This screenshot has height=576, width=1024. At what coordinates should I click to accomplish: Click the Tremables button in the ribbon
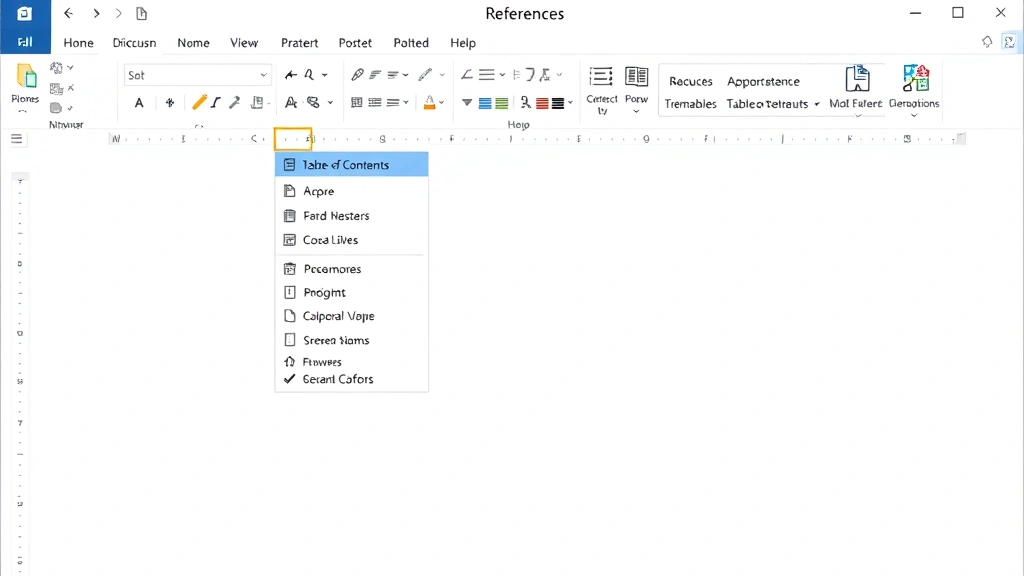point(690,103)
